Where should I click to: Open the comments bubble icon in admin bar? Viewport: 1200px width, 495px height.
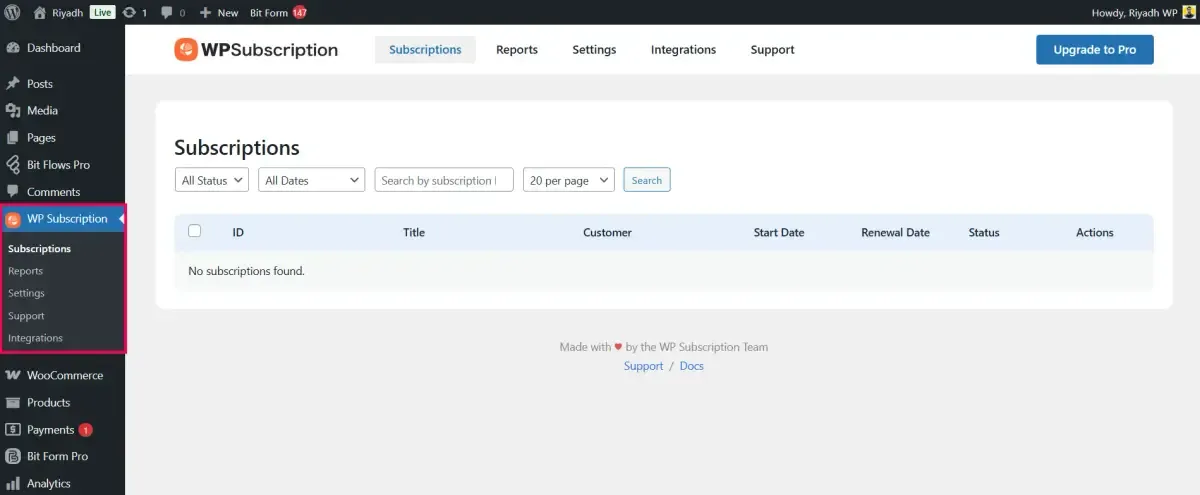167,13
